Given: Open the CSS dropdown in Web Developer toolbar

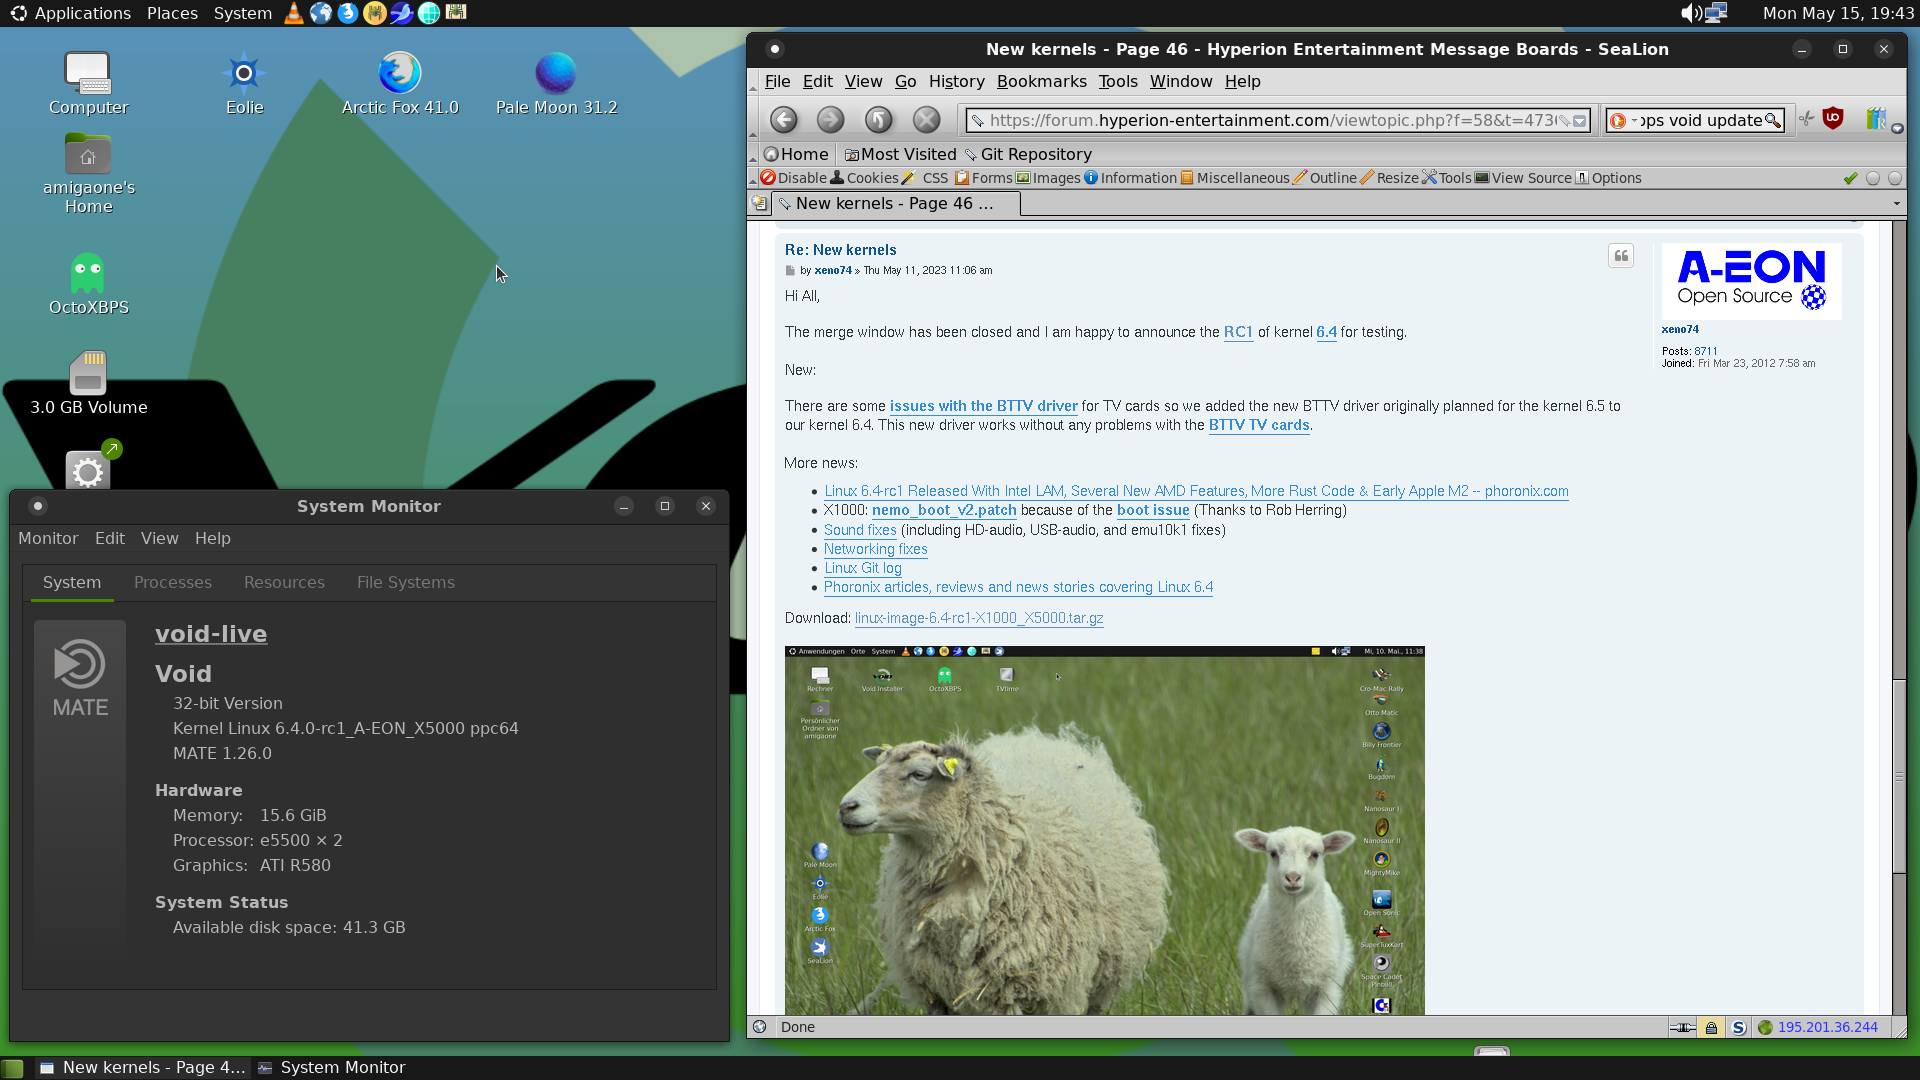Looking at the screenshot, I should pos(925,178).
